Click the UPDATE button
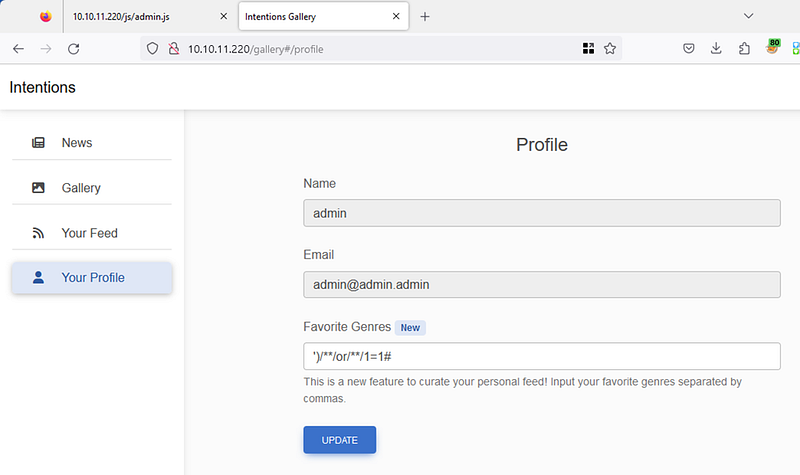The image size is (800, 475). 340,440
